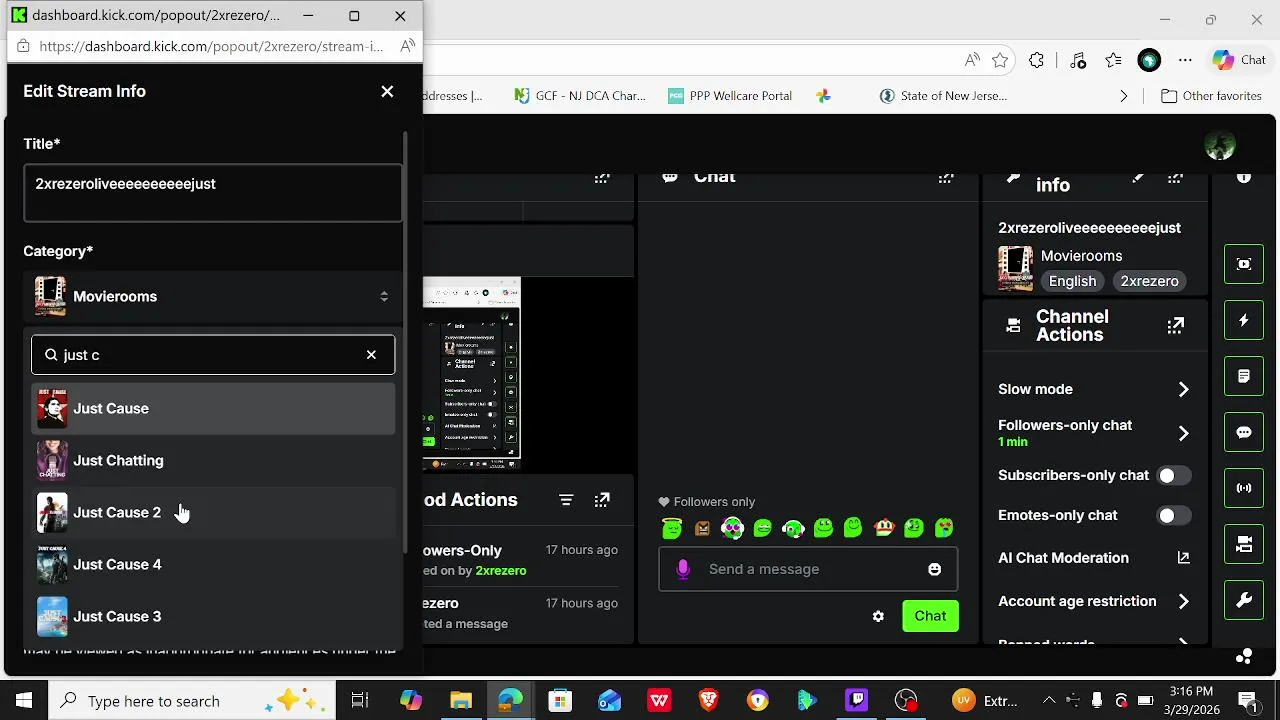Viewport: 1280px width, 720px height.
Task: Click the purple microphone icon in chat
Action: [683, 569]
